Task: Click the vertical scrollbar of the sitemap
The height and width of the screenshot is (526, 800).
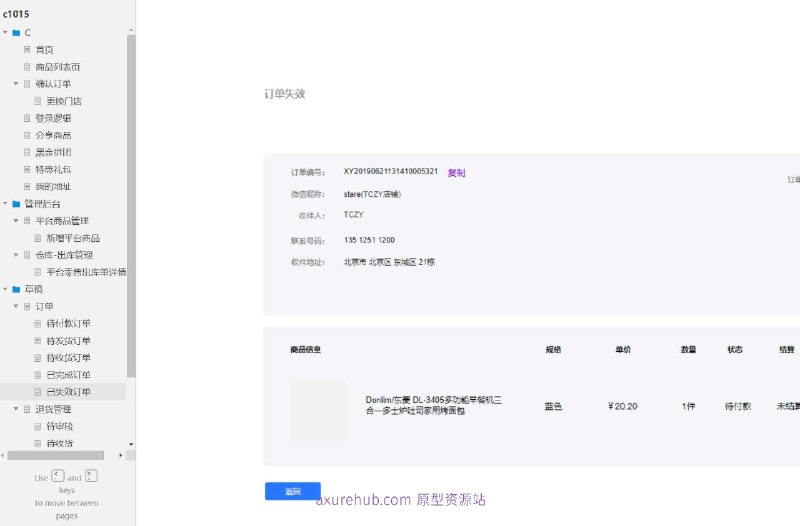Action: click(131, 206)
